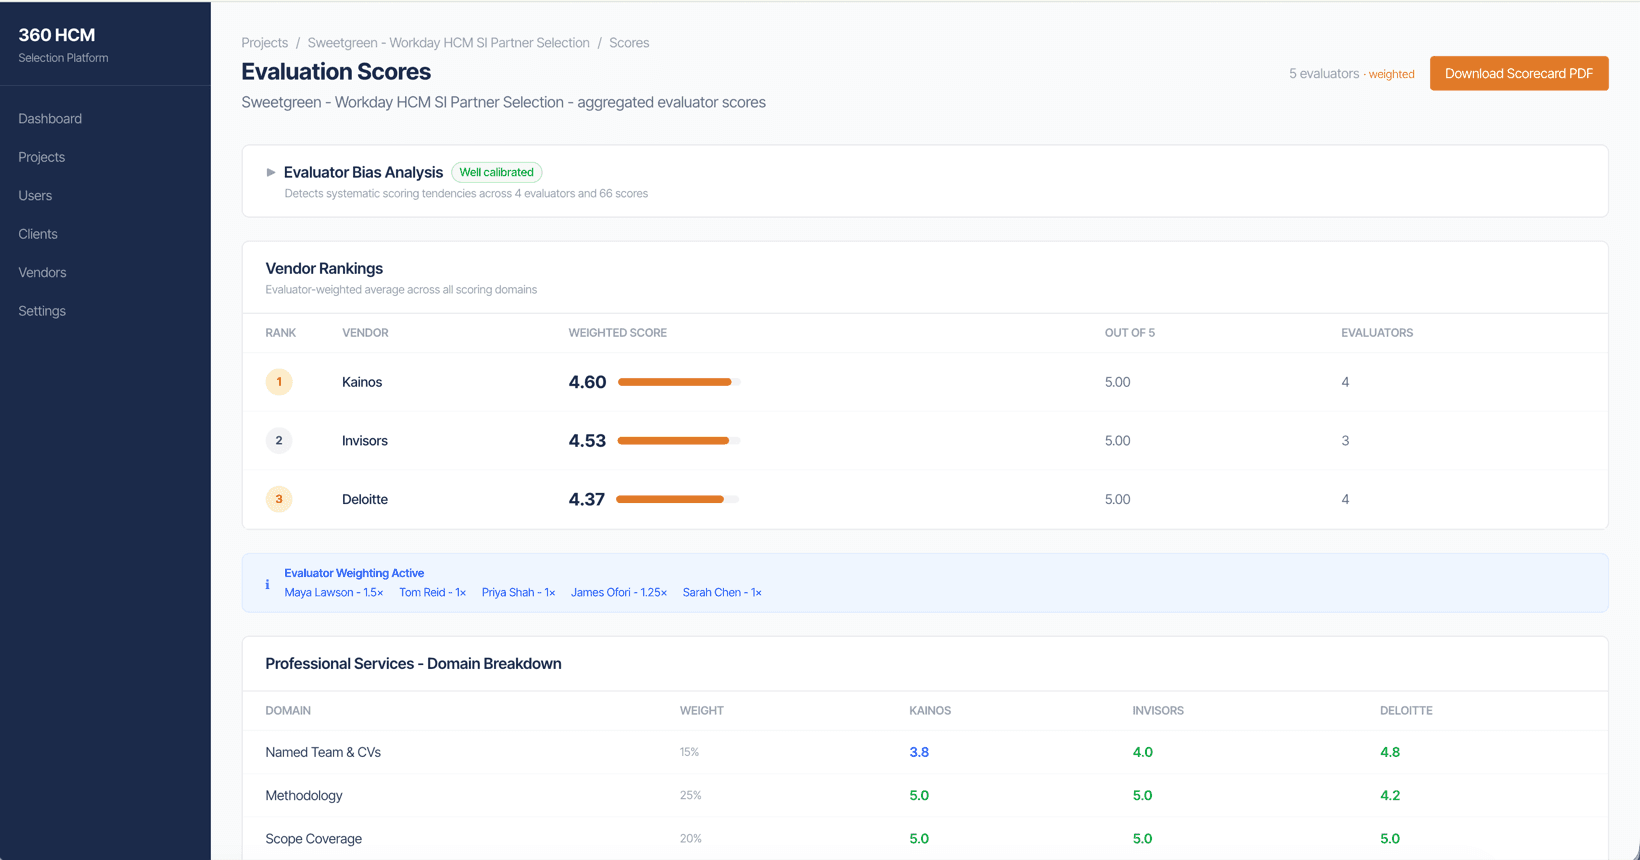Click rank 1 badge for Kainos
The height and width of the screenshot is (860, 1640).
[x=279, y=382]
